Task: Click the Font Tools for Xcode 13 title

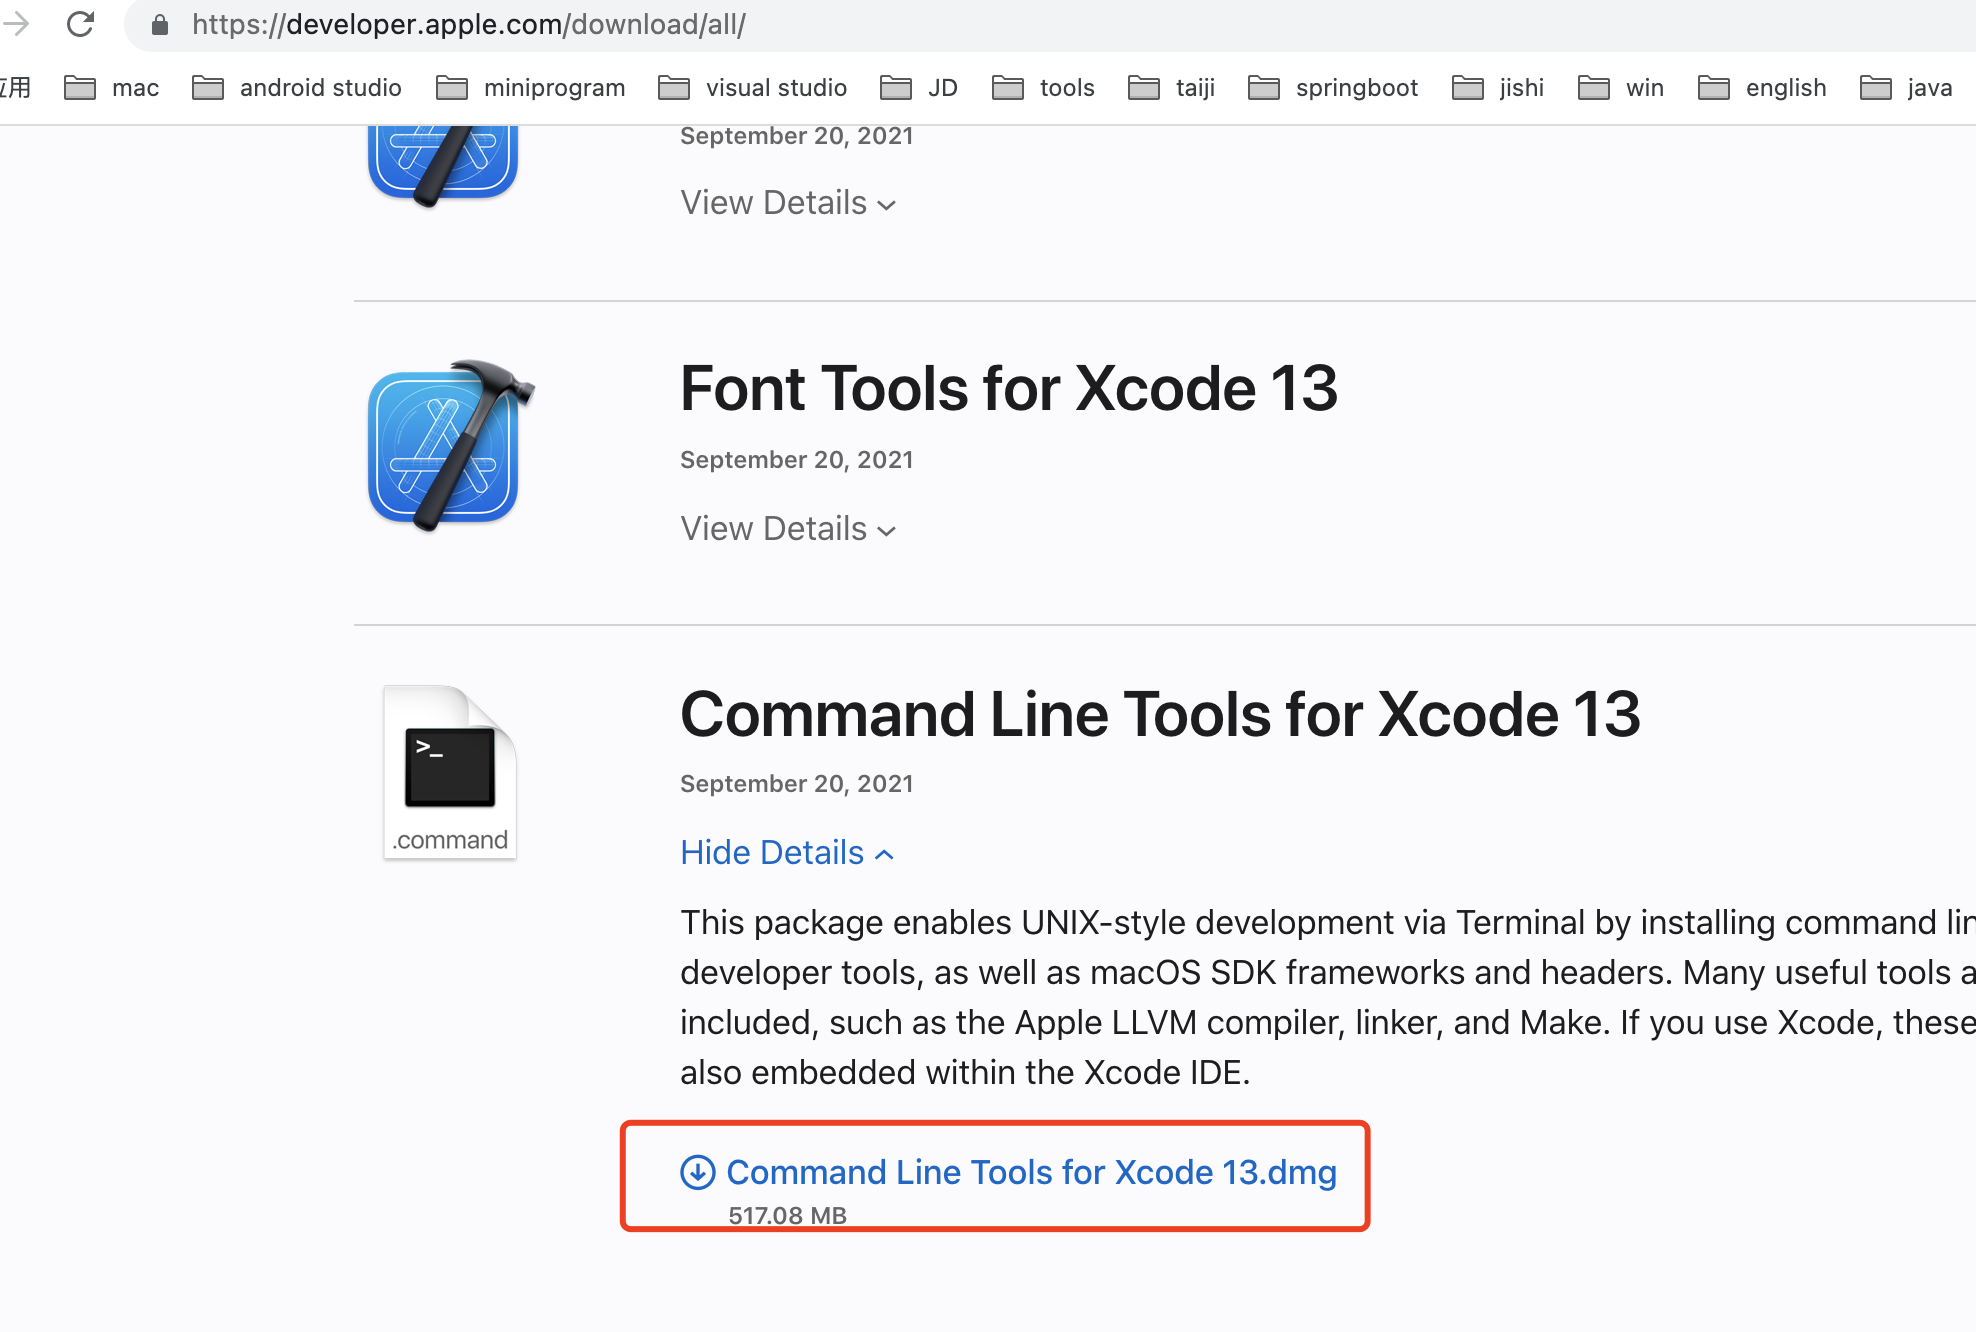Action: click(x=1008, y=389)
